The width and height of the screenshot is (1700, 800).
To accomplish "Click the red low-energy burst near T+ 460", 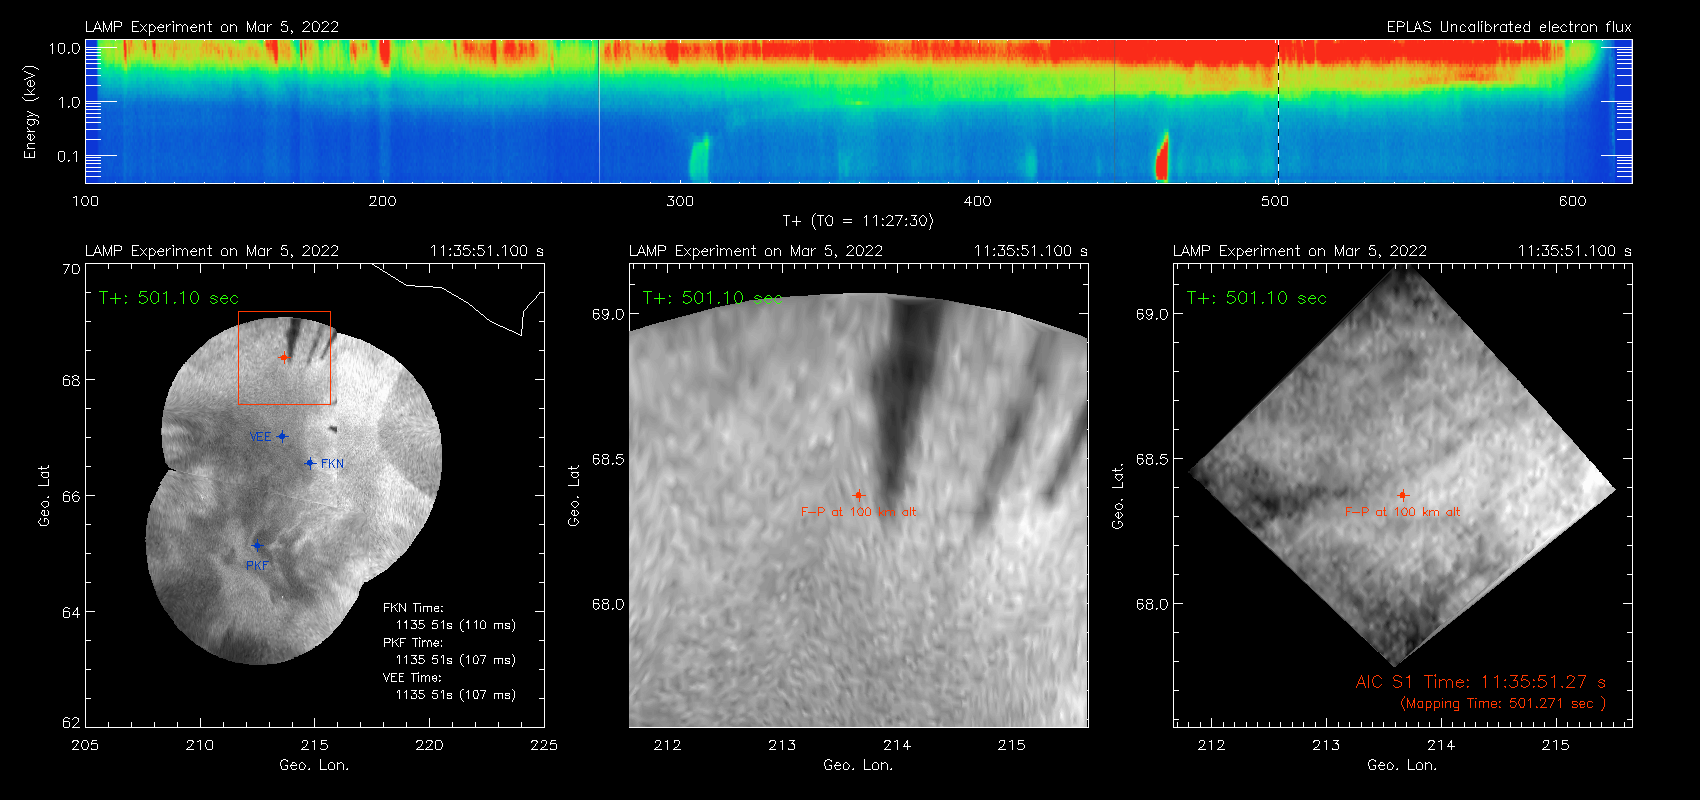I will (x=1162, y=157).
